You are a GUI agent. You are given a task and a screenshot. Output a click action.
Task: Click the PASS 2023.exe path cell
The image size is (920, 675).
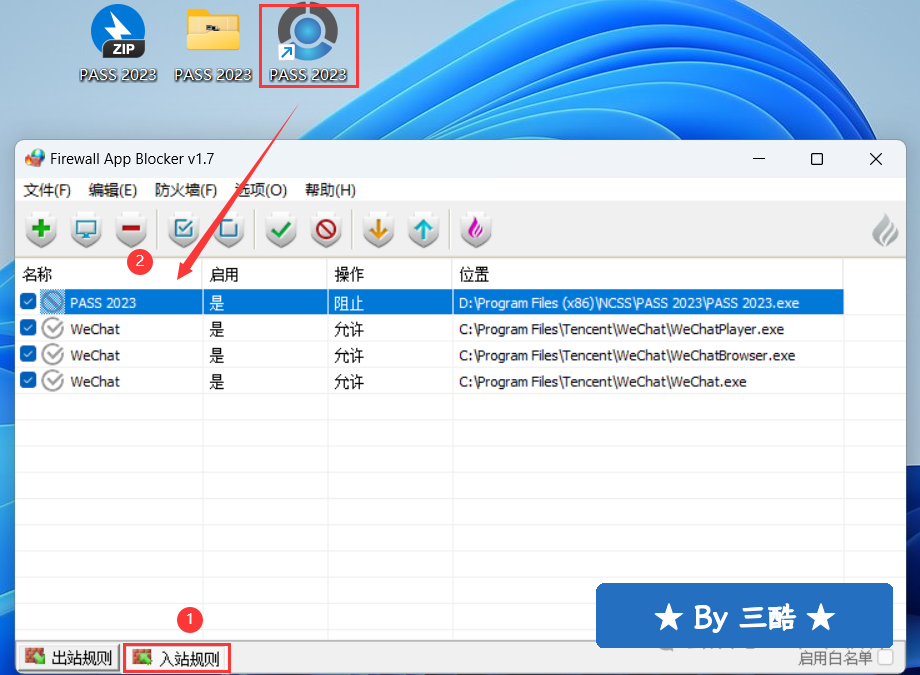648,302
